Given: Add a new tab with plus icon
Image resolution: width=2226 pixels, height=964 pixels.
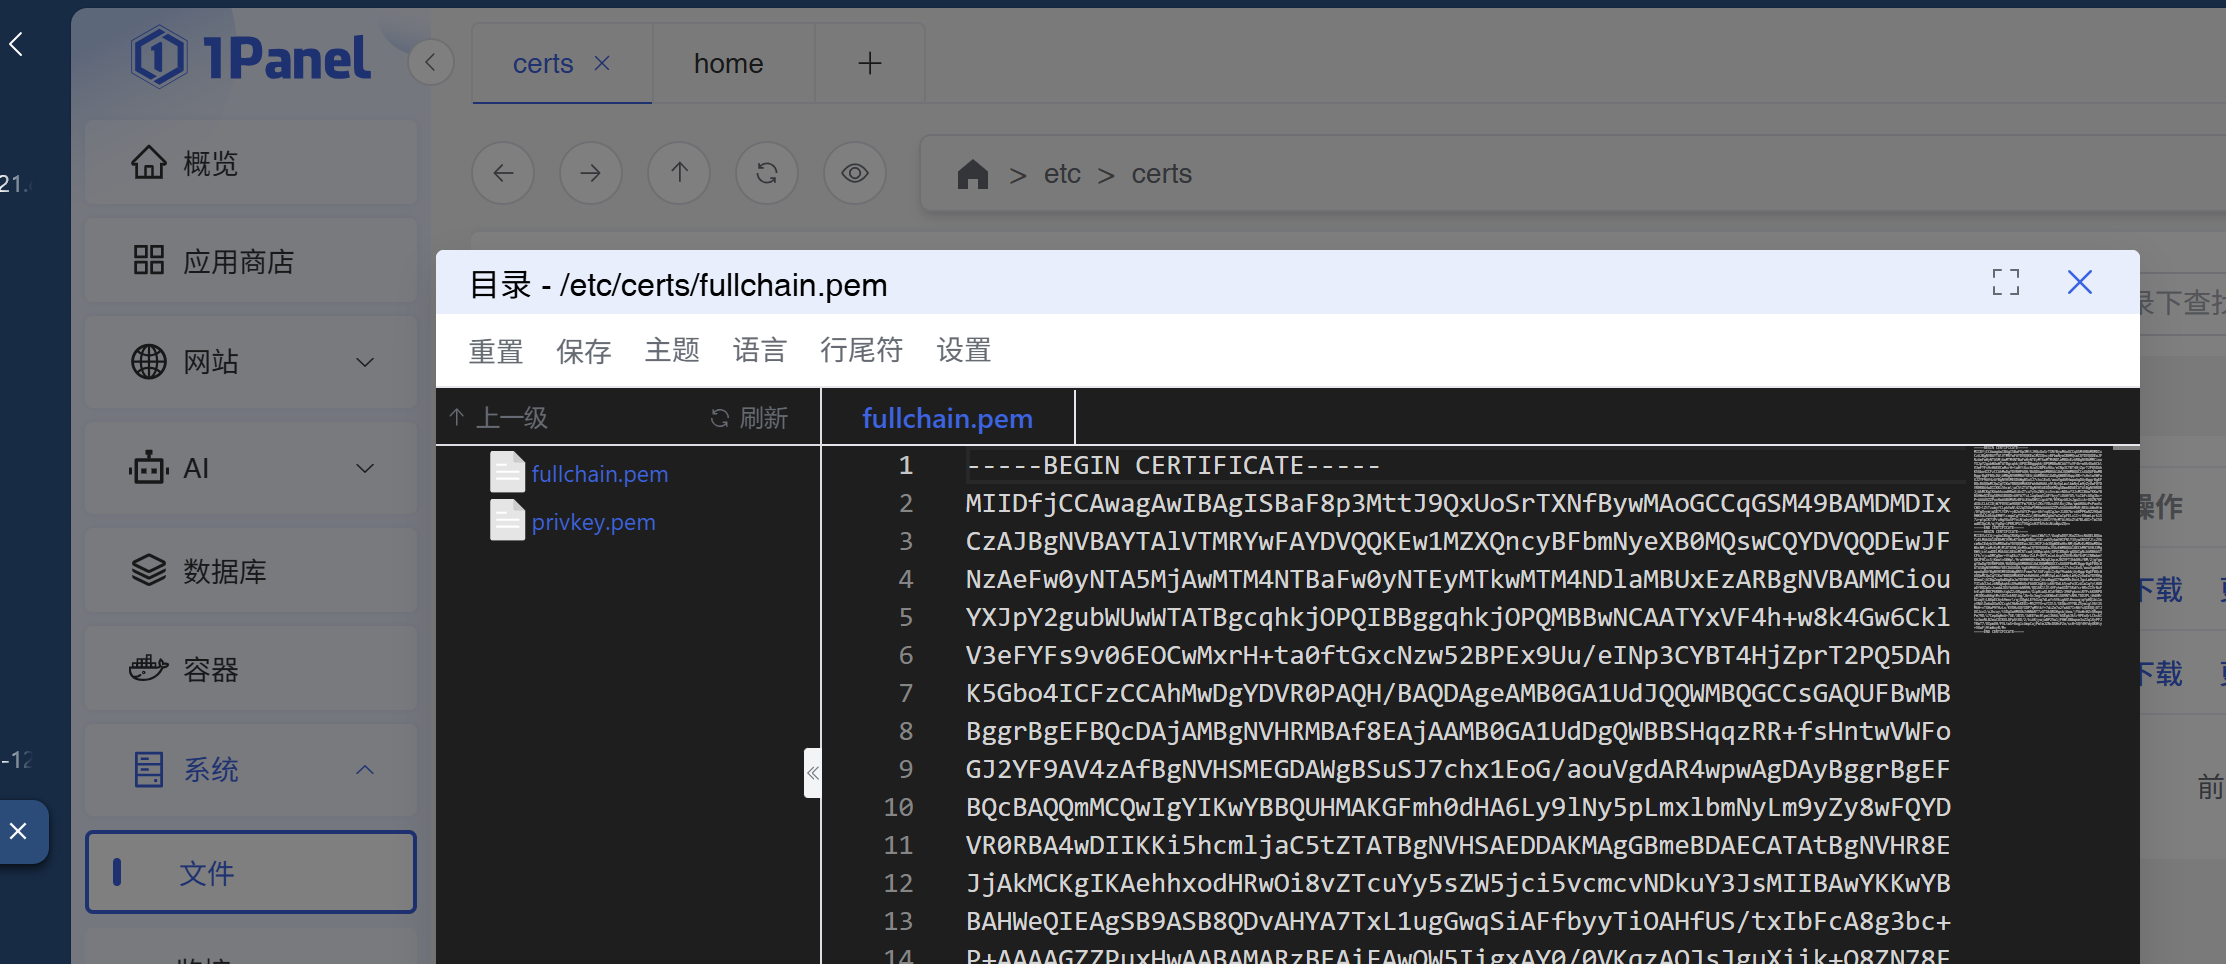Looking at the screenshot, I should point(869,64).
